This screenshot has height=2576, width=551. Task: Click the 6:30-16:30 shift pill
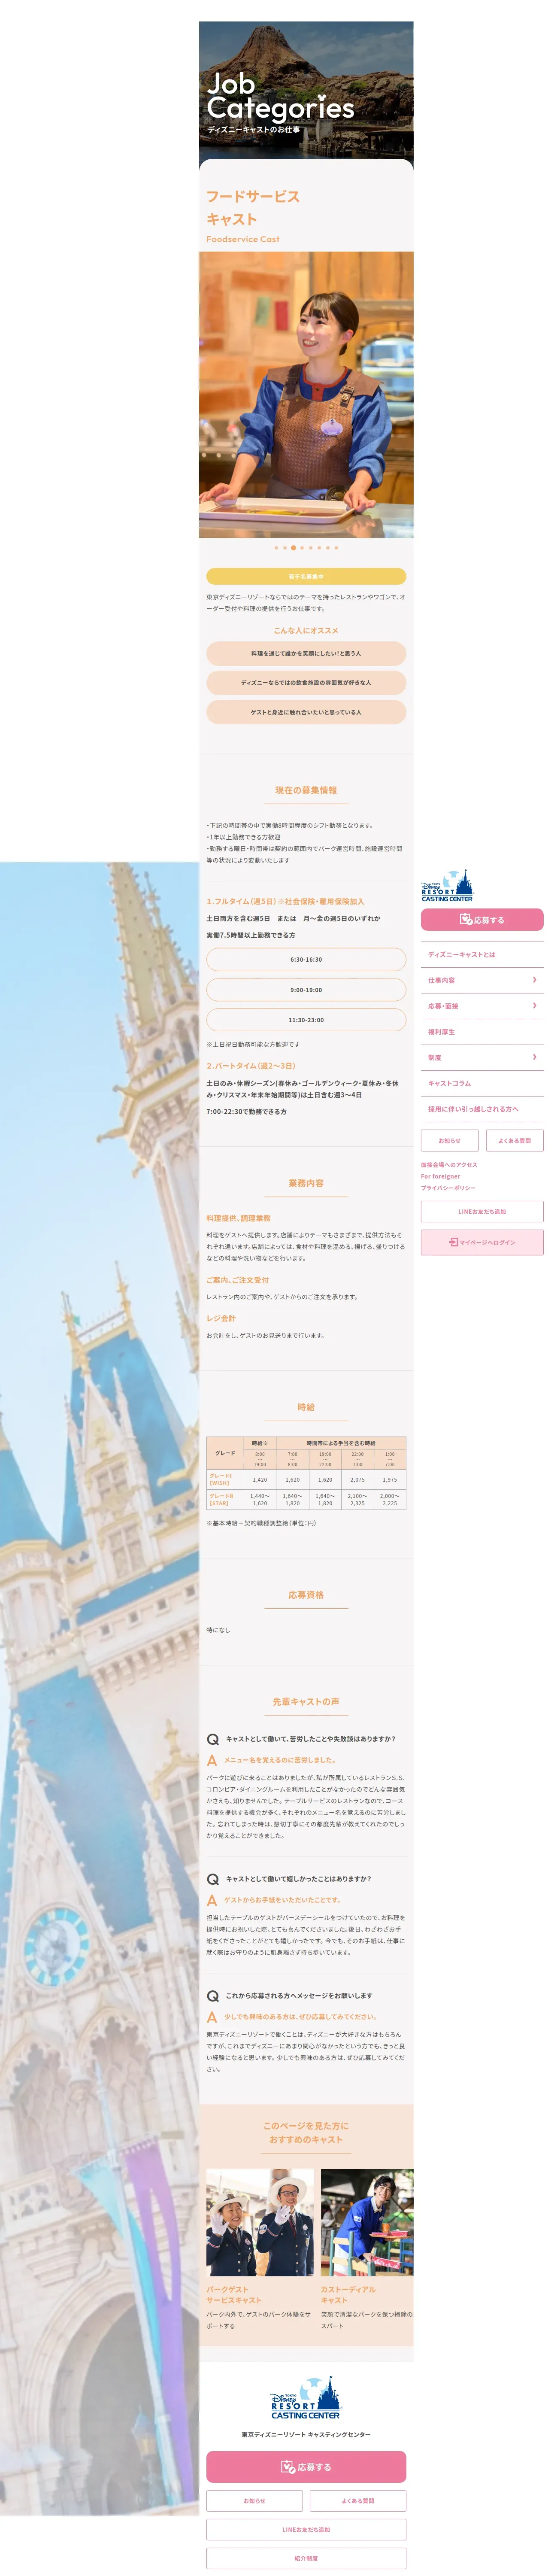[x=306, y=960]
